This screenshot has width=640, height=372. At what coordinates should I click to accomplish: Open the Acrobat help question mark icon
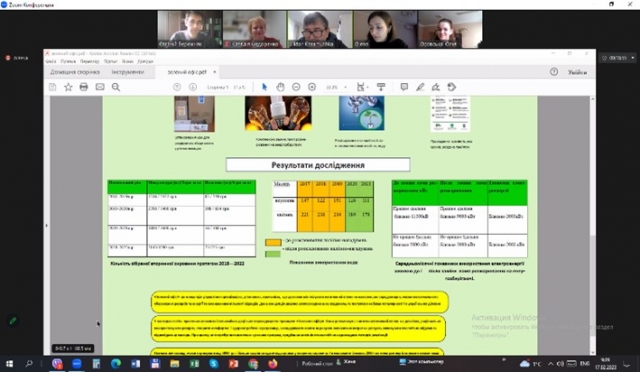click(x=554, y=72)
